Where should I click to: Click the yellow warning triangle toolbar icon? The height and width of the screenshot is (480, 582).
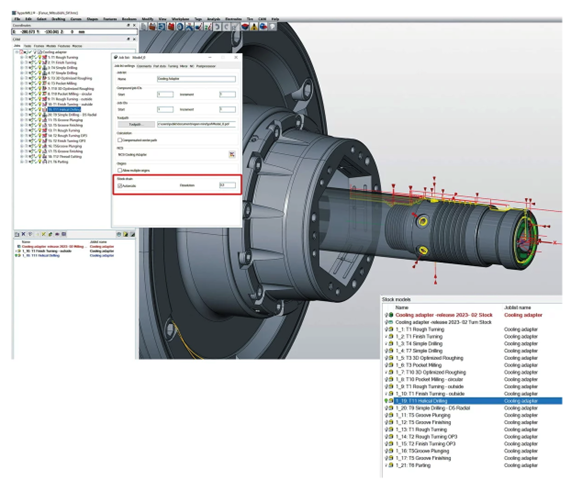[x=254, y=27]
